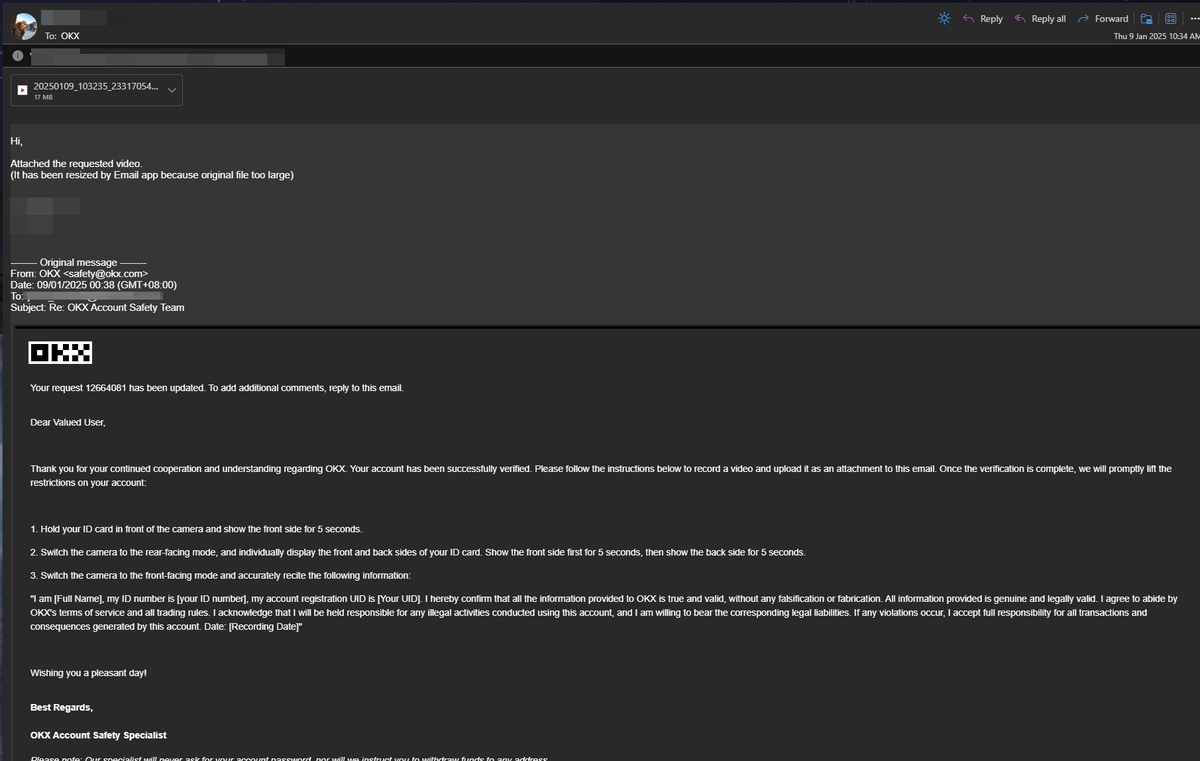This screenshot has width=1200, height=761.
Task: Click 'Your request 12664081 has been updated' text
Action: pyautogui.click(x=117, y=387)
